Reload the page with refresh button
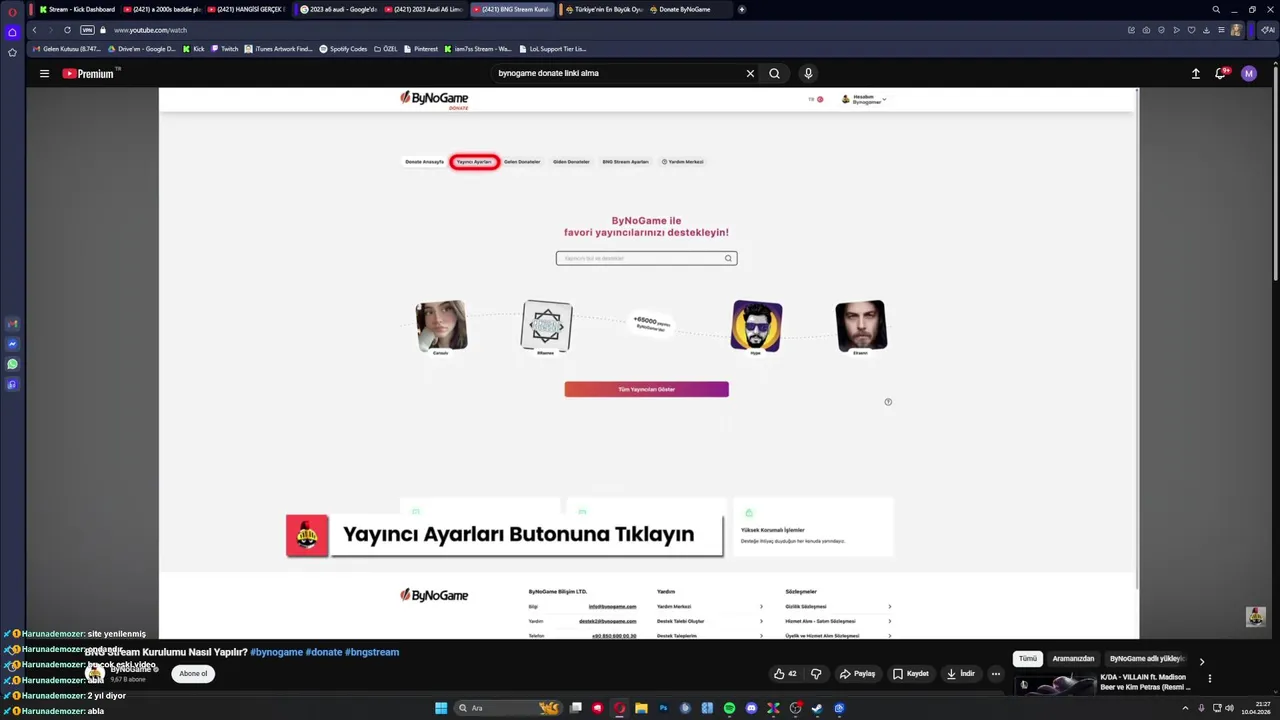Viewport: 1280px width, 720px height. pos(67,30)
